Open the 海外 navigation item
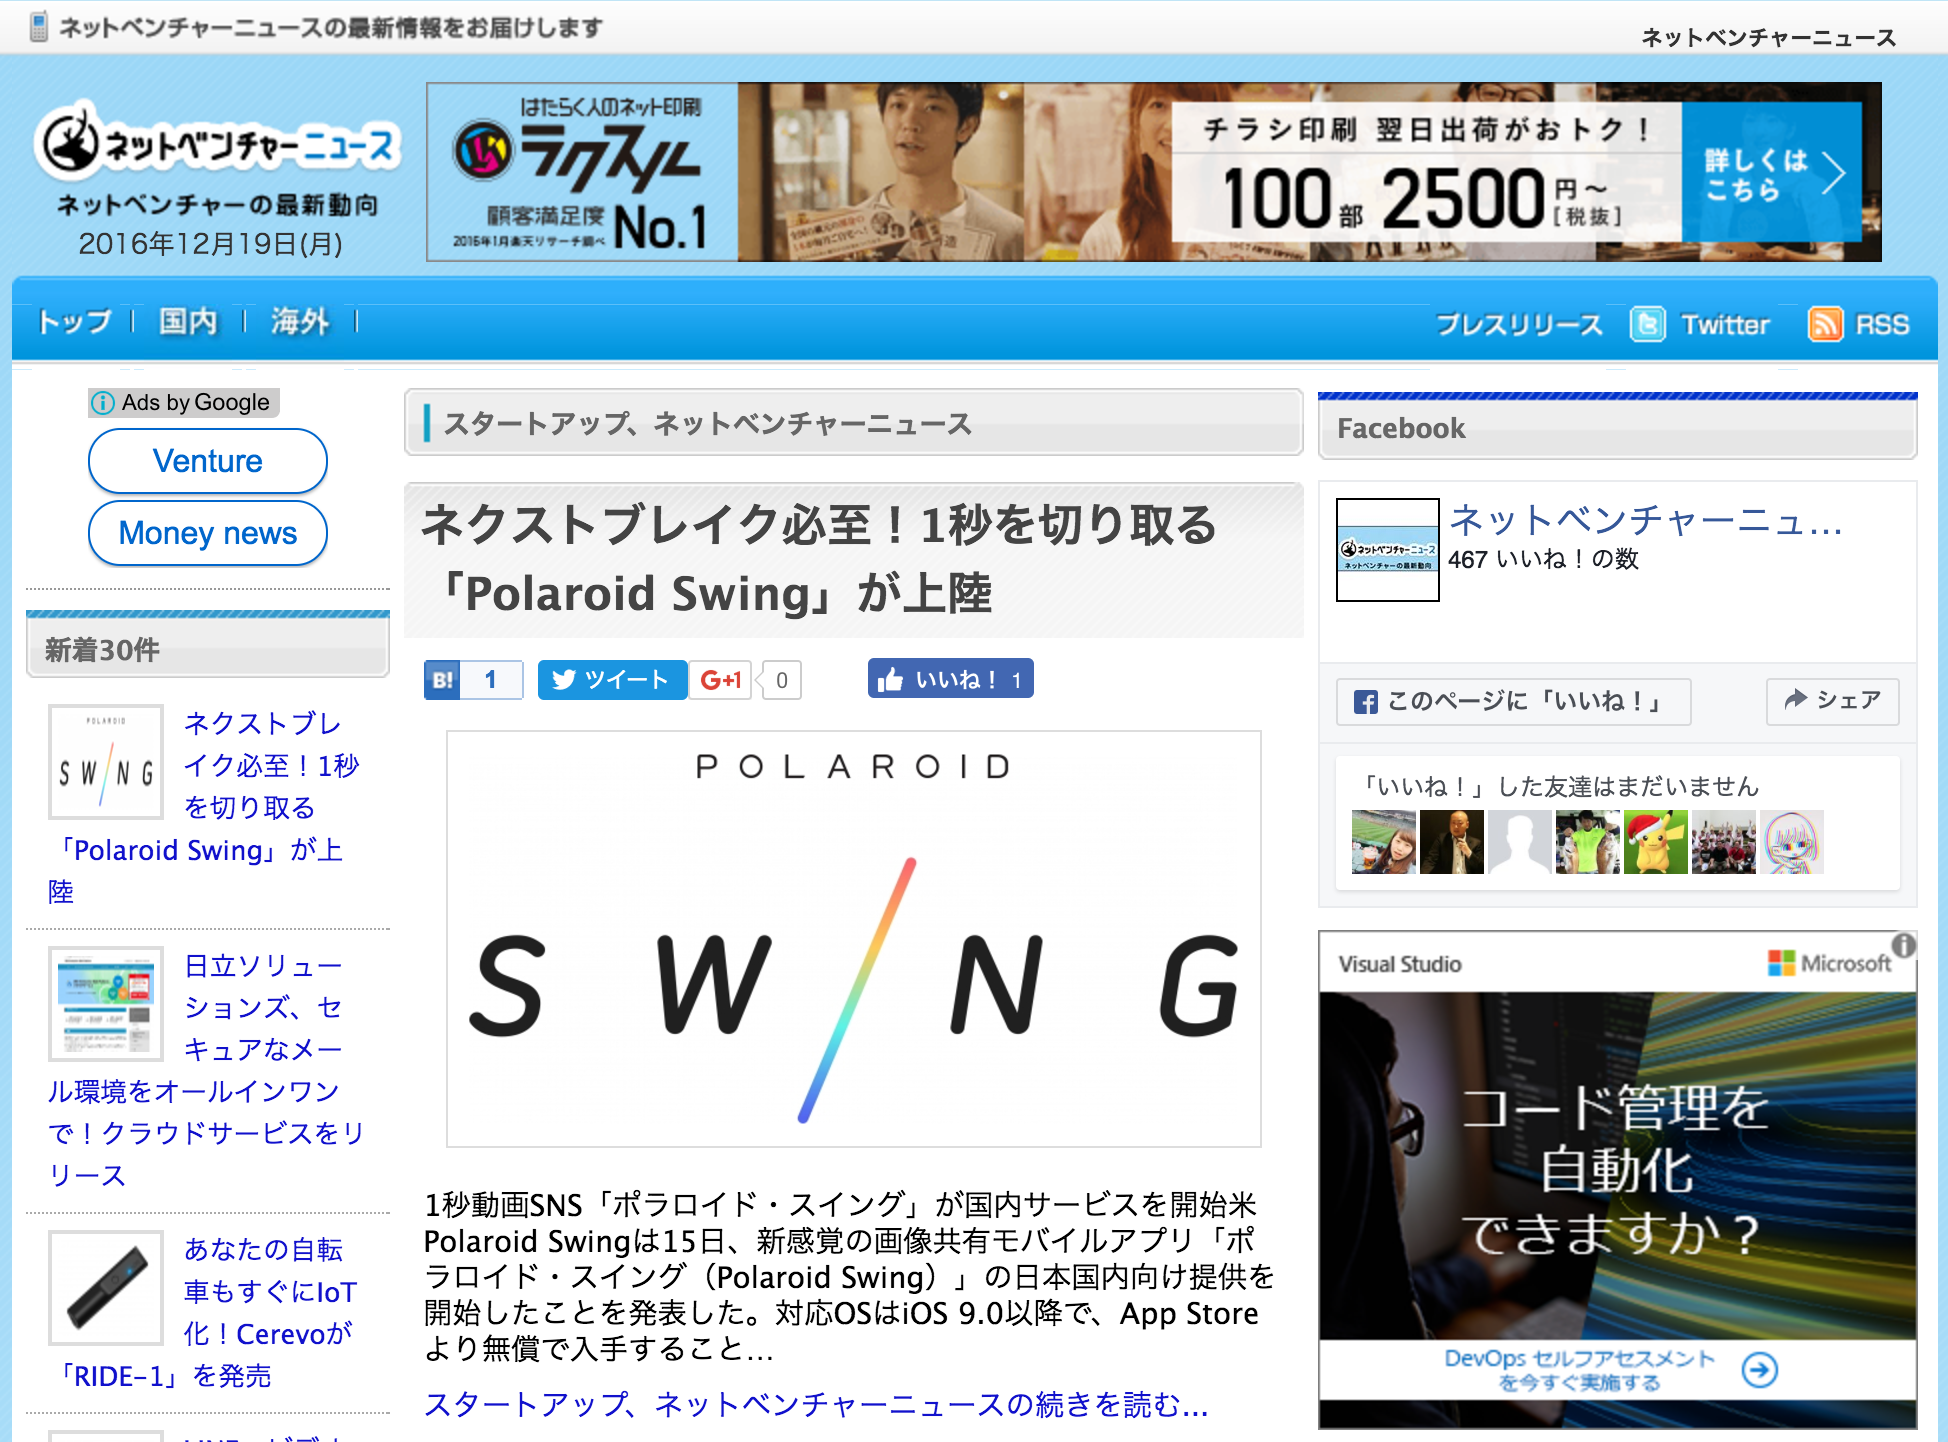This screenshot has width=1948, height=1442. [300, 322]
